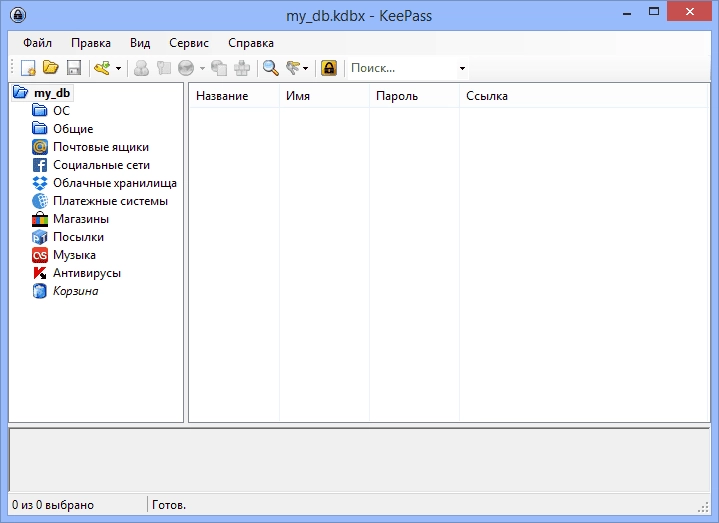
Task: Select the ОС group
Action: coord(61,111)
